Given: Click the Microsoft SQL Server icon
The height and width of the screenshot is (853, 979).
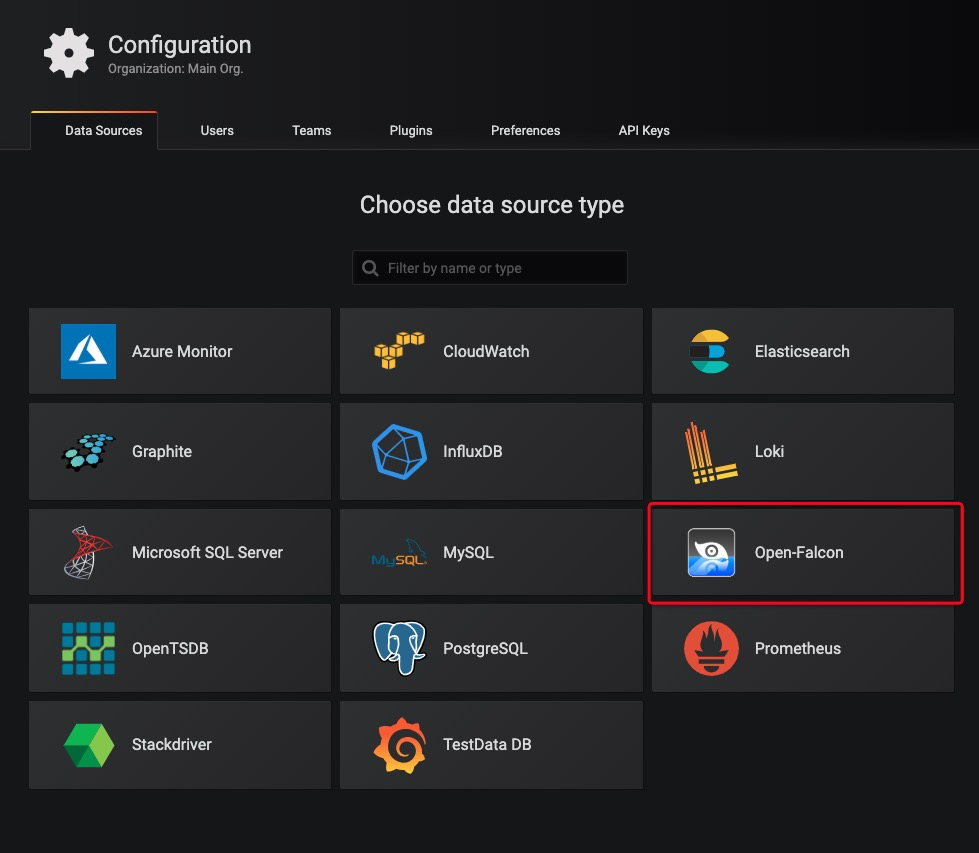Looking at the screenshot, I should click(87, 553).
